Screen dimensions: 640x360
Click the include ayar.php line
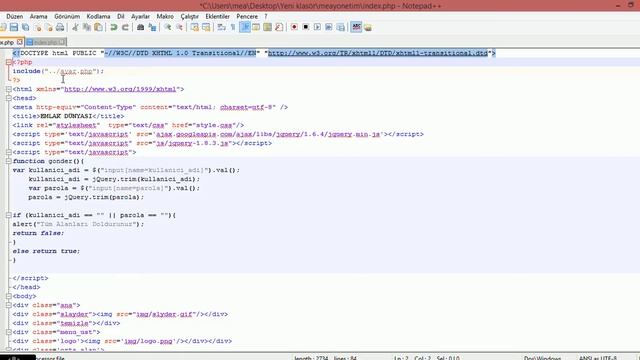pos(58,71)
